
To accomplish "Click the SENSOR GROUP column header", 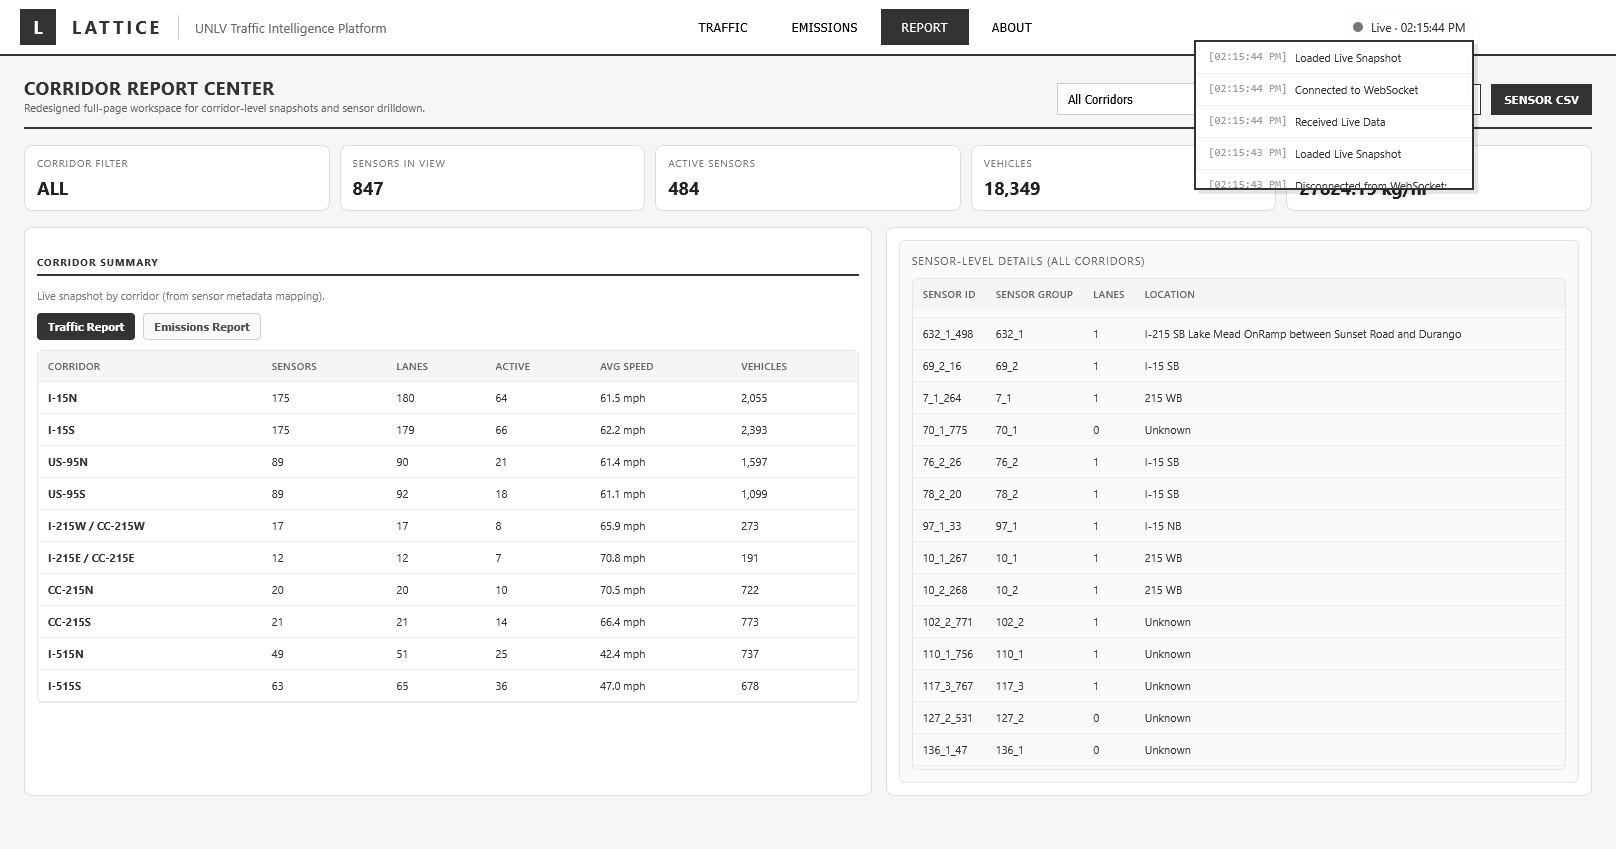I will pyautogui.click(x=1034, y=295).
